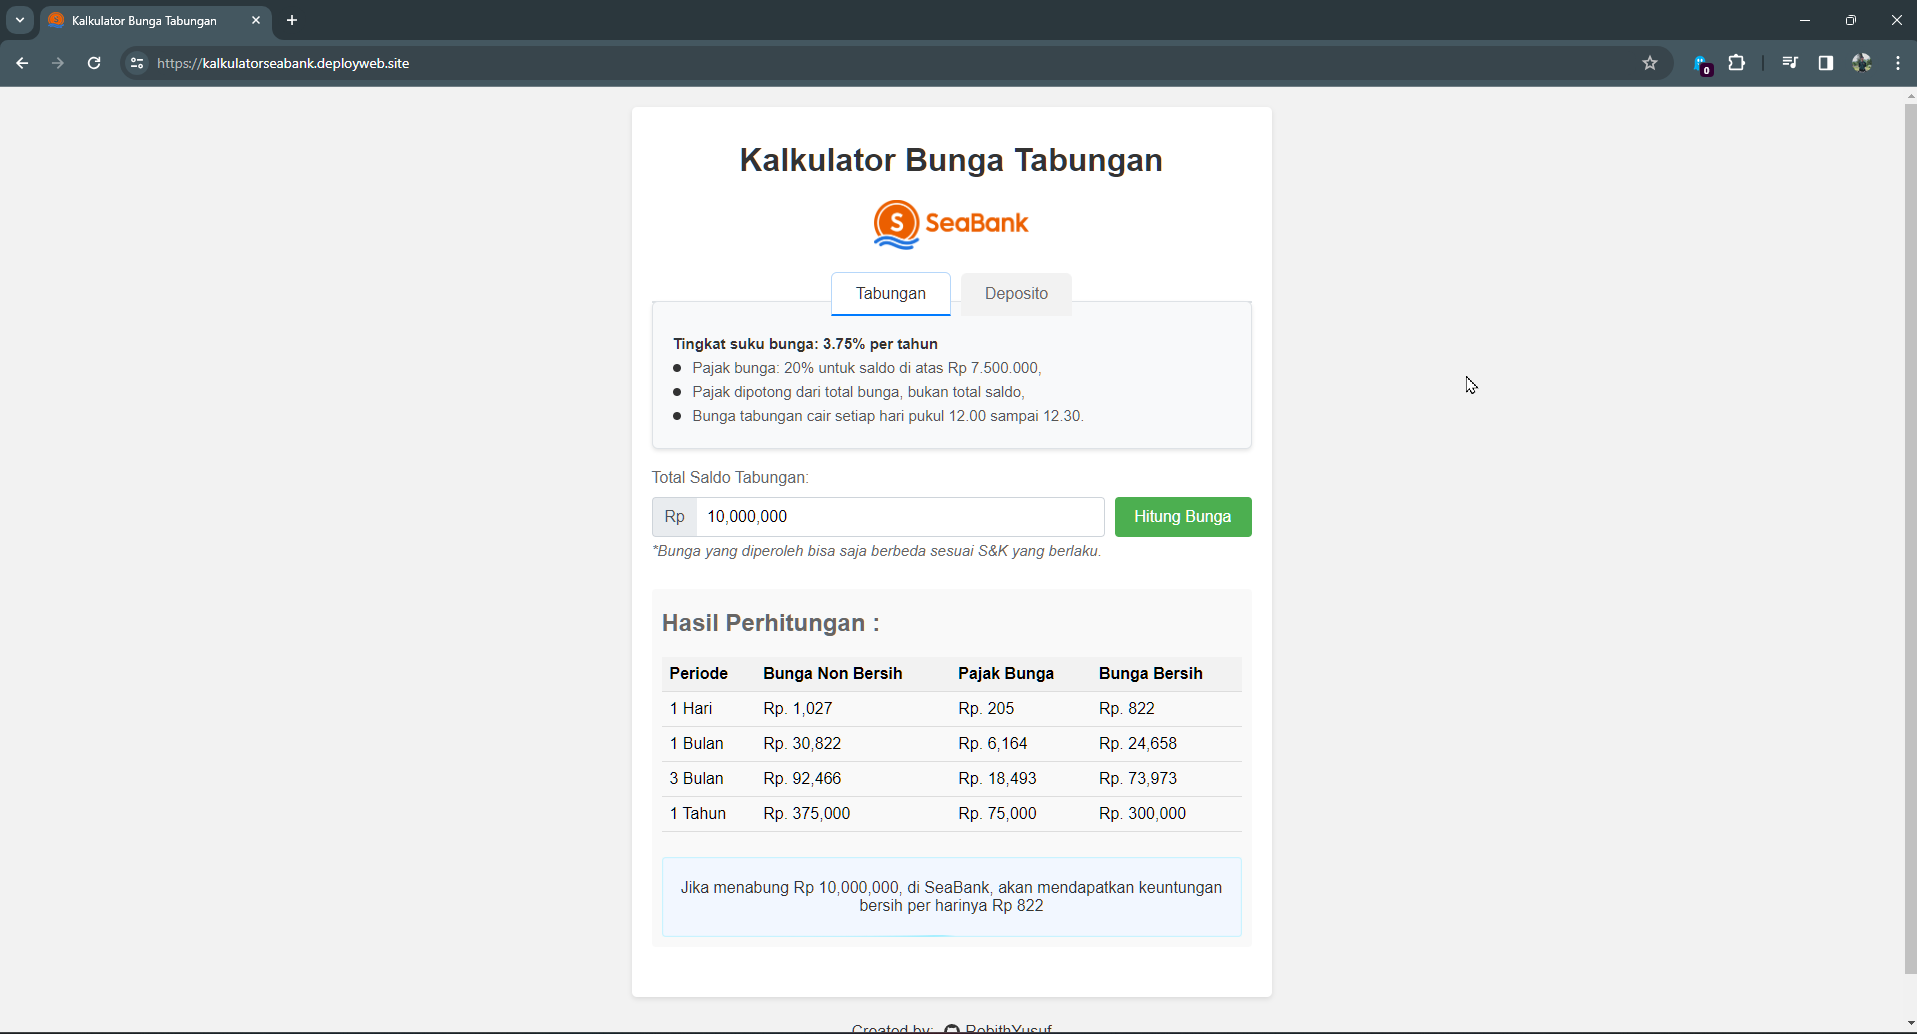Open media controls icon in toolbar
This screenshot has width=1917, height=1034.
coord(1790,63)
